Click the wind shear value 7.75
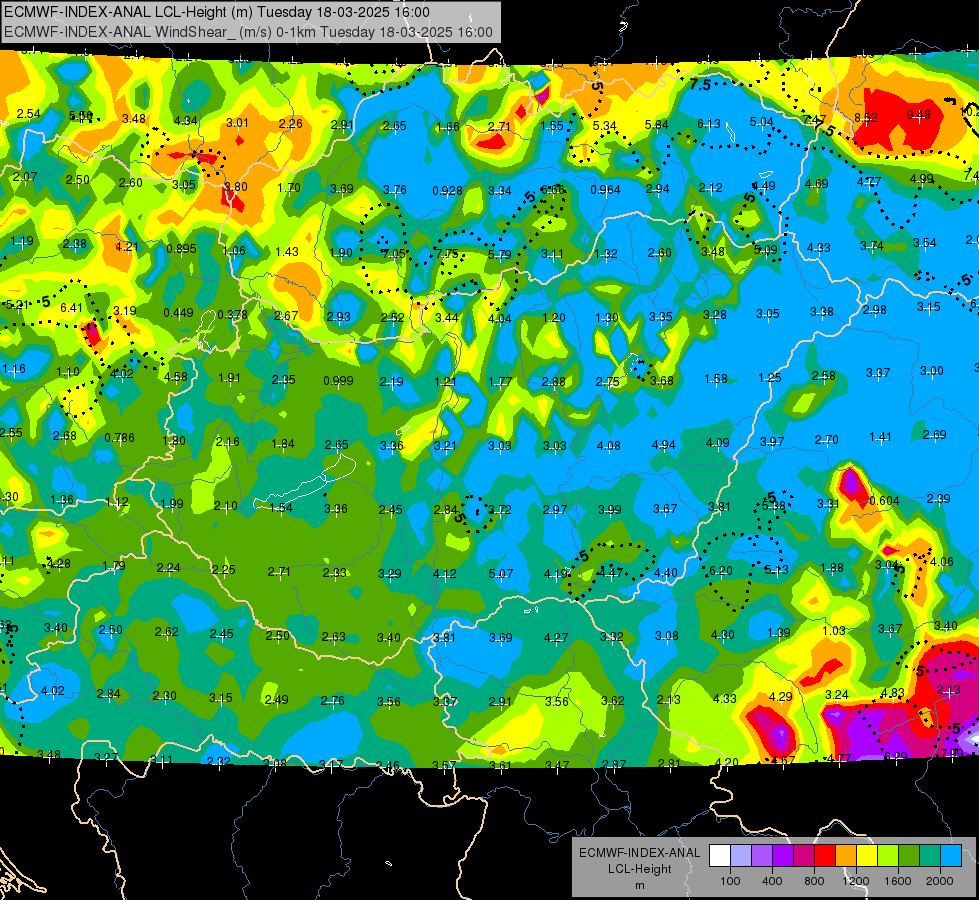Screen dimensions: 979x900 [x=447, y=253]
